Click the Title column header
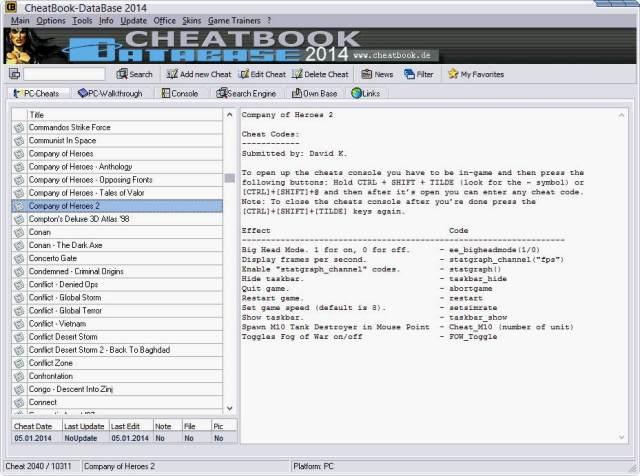640x476 pixels. (120, 114)
